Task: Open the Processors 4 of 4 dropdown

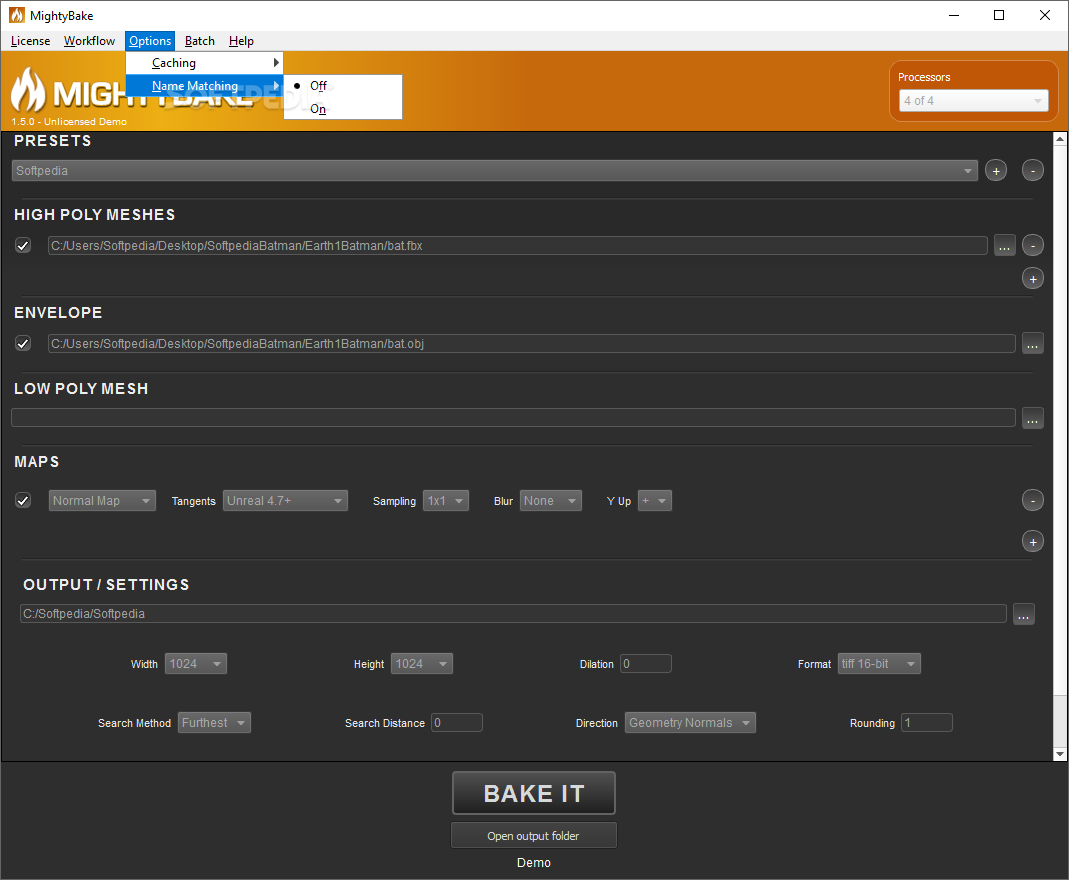Action: (x=973, y=101)
